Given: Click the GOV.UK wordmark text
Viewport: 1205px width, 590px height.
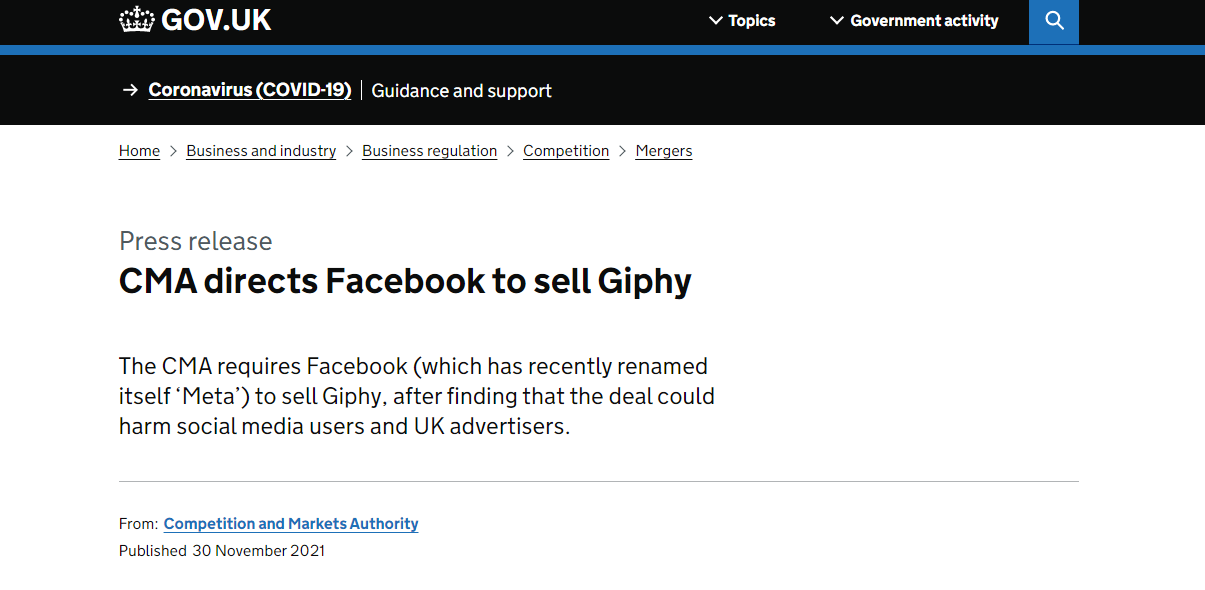Looking at the screenshot, I should click(216, 20).
